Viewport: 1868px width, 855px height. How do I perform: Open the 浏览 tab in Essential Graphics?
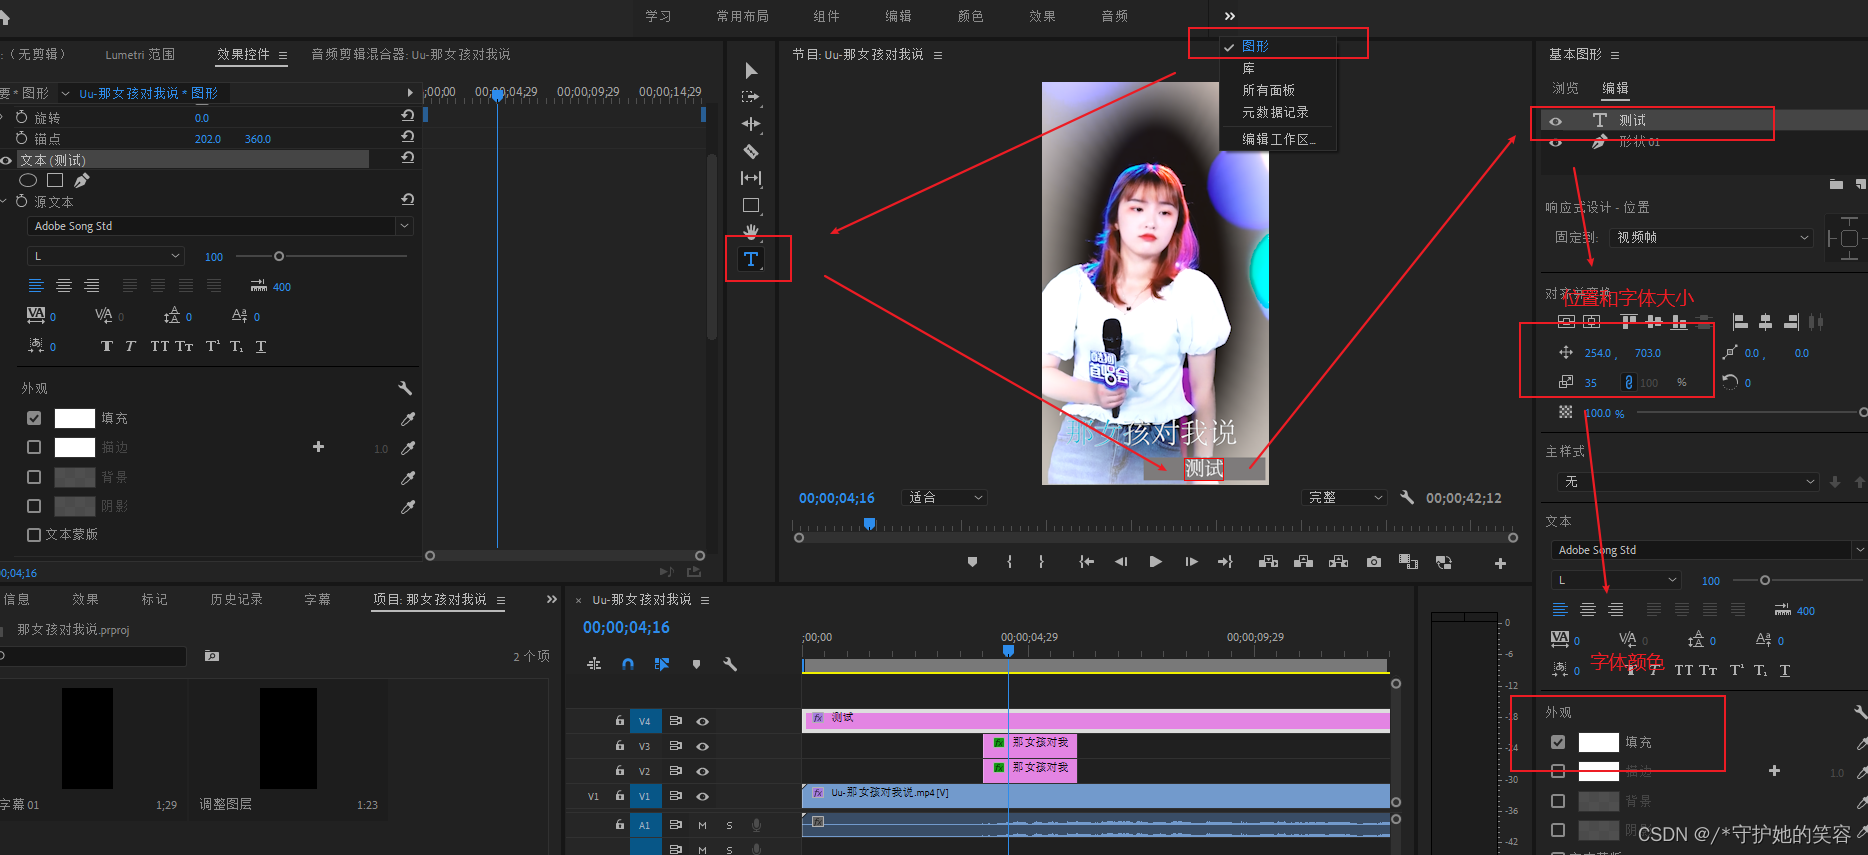pyautogui.click(x=1565, y=88)
